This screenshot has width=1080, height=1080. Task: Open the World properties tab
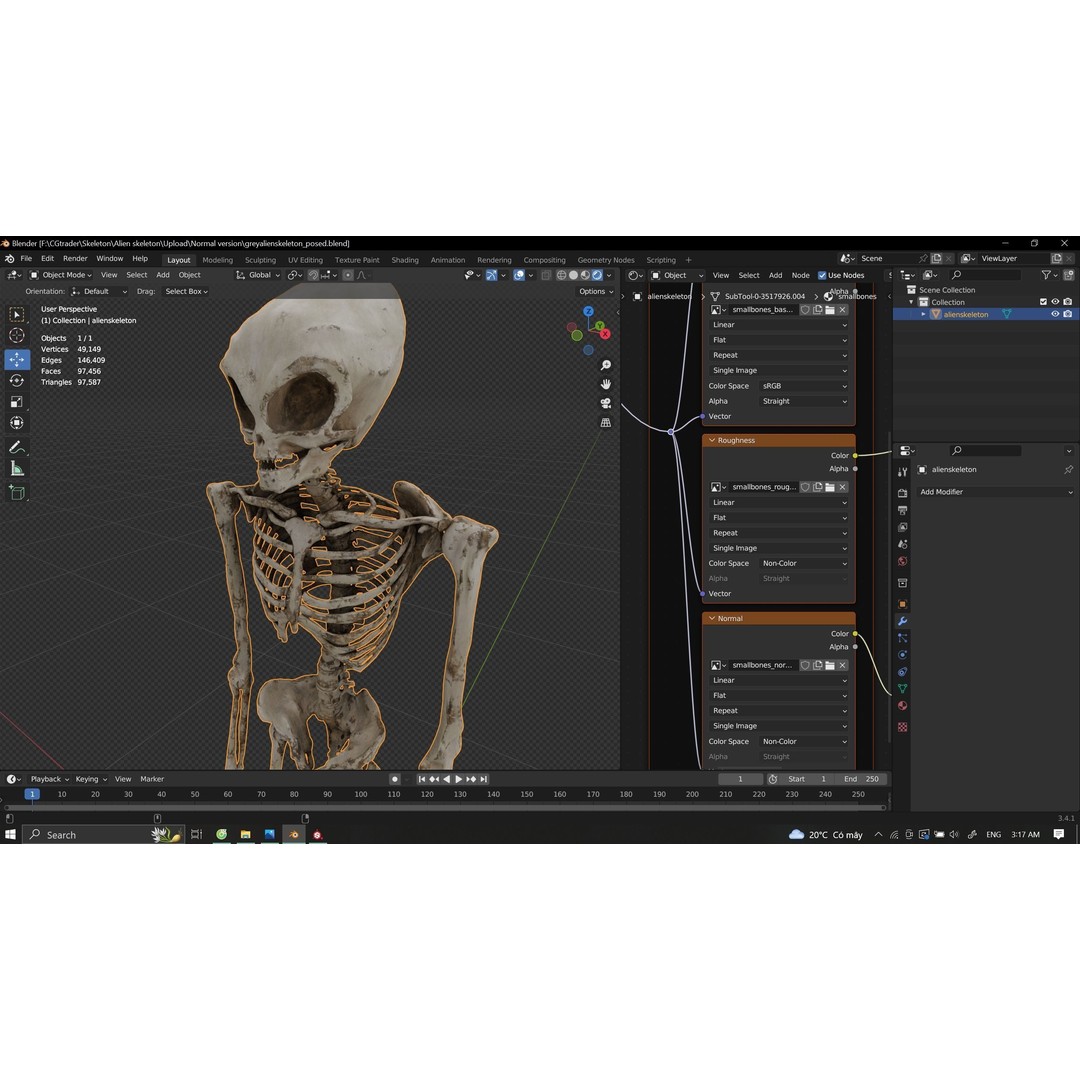[902, 561]
